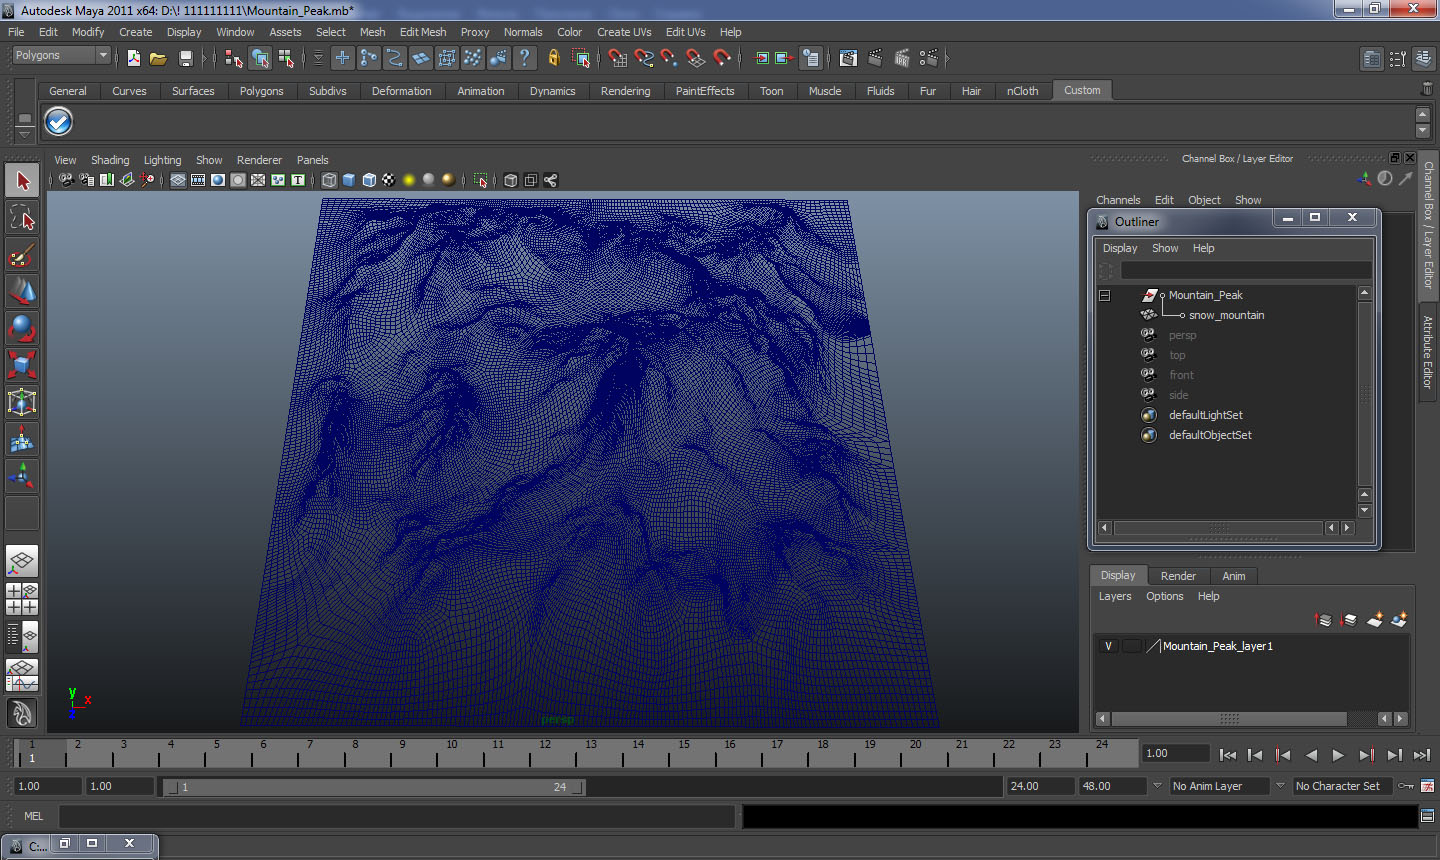Open the Edit Mesh menu

423,32
